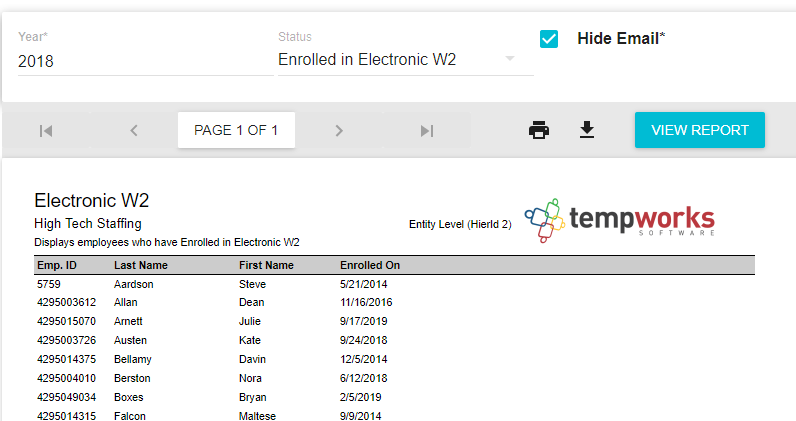Jump to the last report page
The image size is (796, 421).
click(x=427, y=130)
